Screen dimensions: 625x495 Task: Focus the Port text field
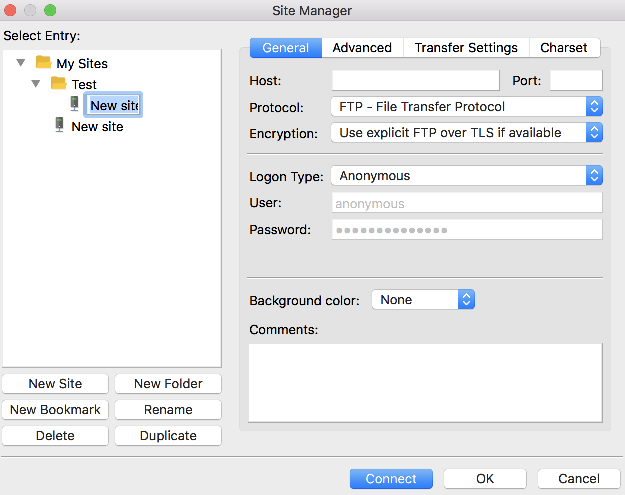pos(576,80)
